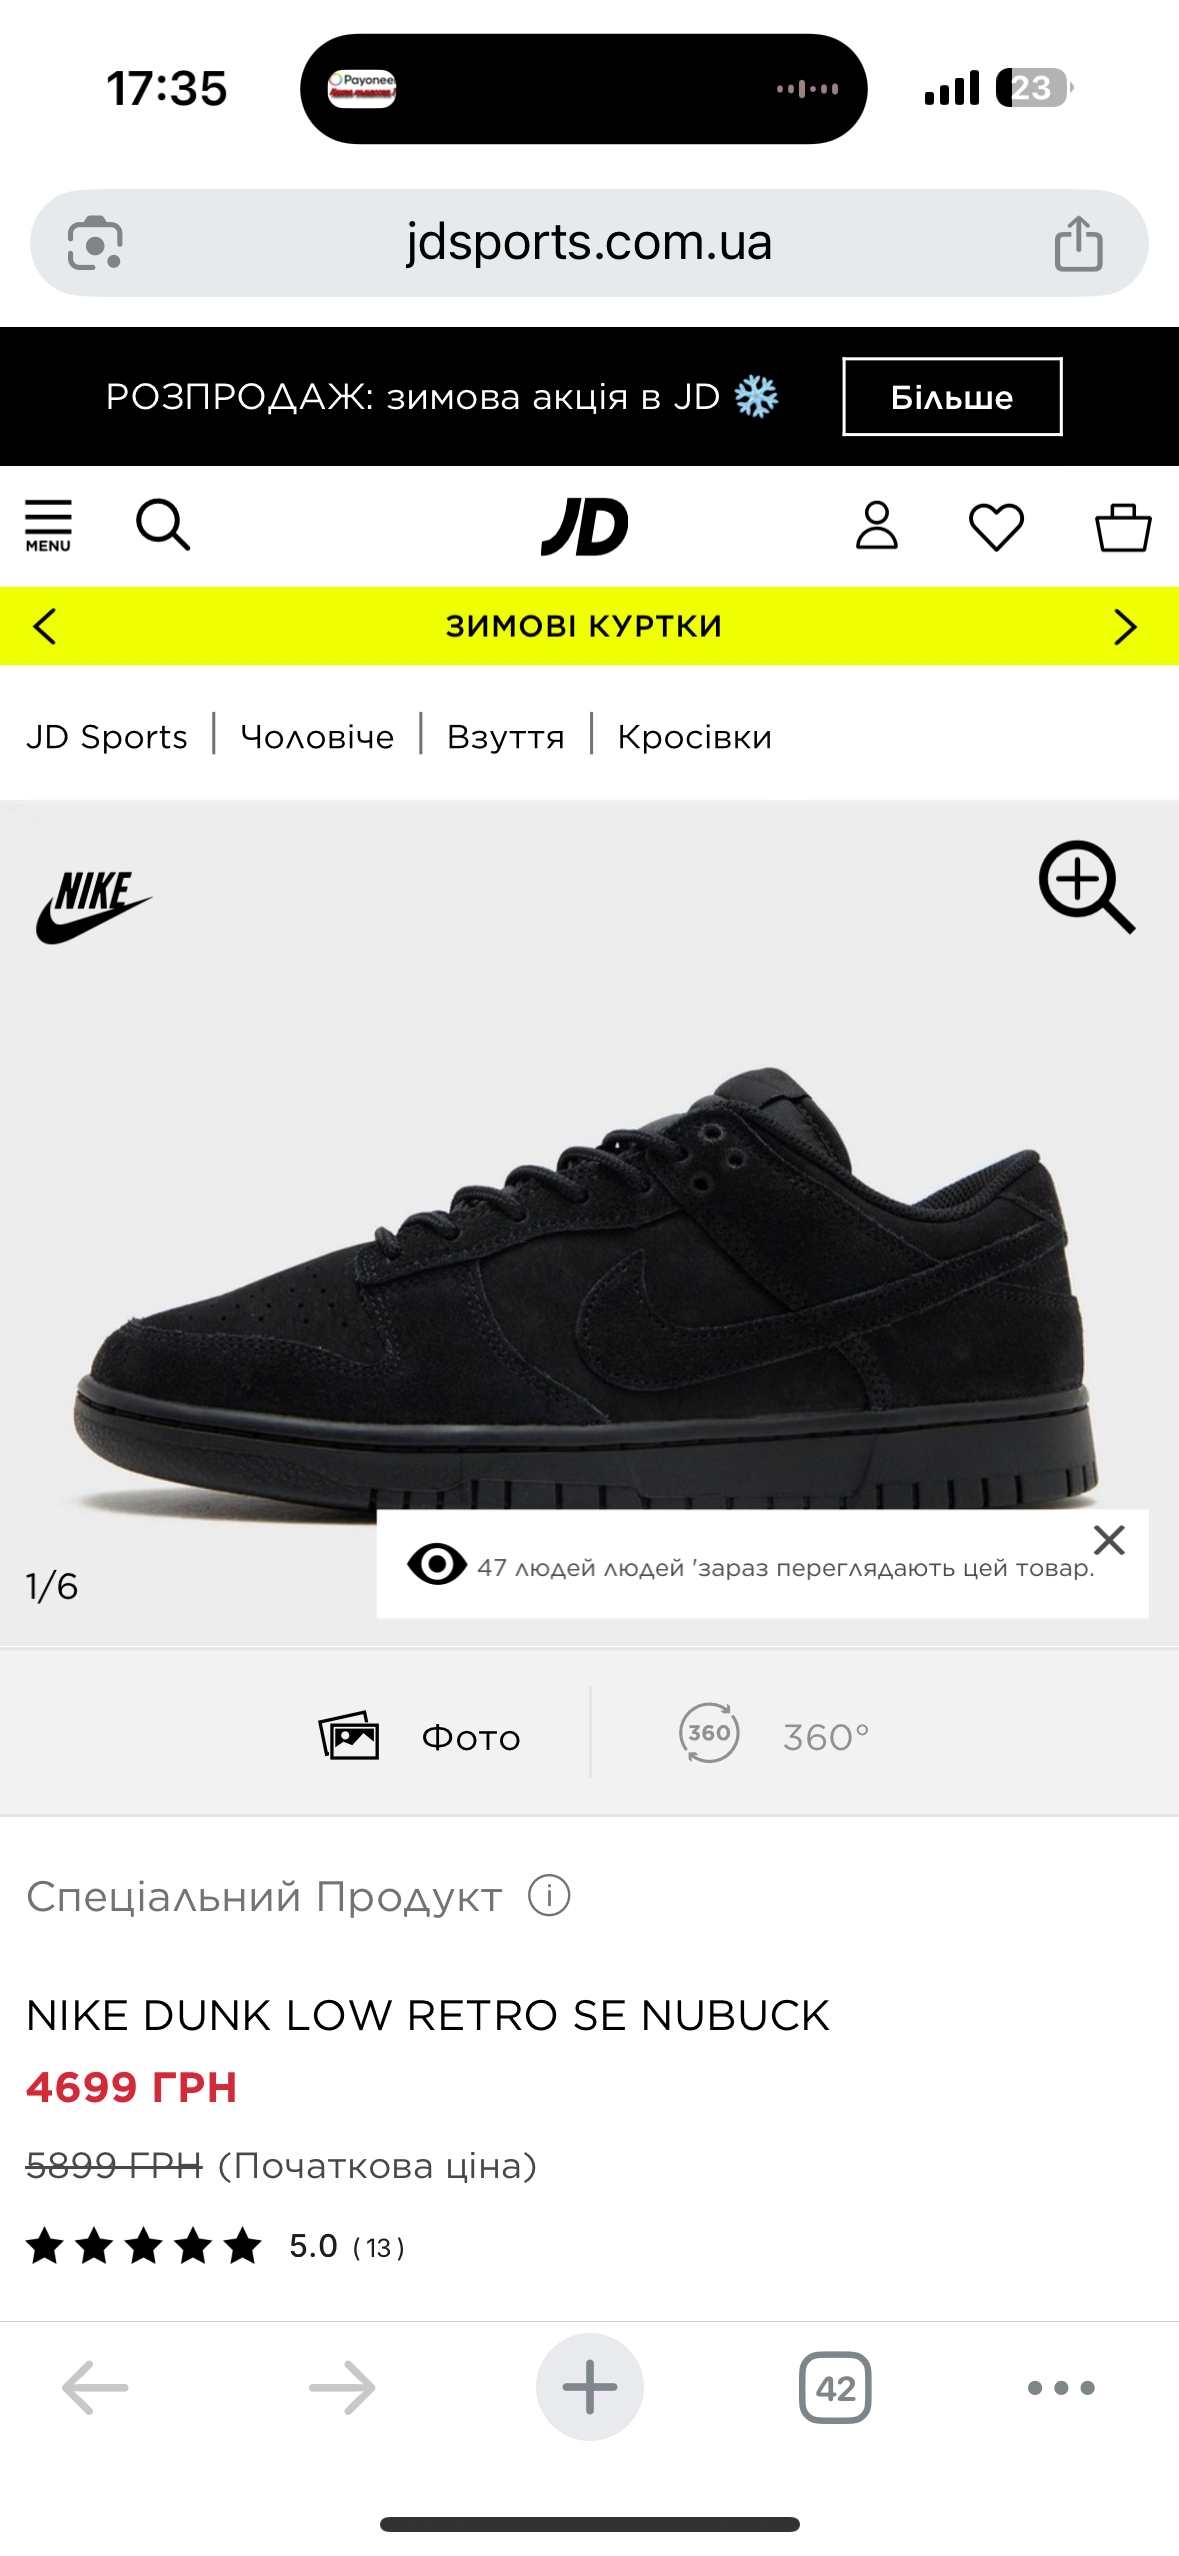Open the shopping basket icon
The width and height of the screenshot is (1179, 2556).
point(1123,526)
